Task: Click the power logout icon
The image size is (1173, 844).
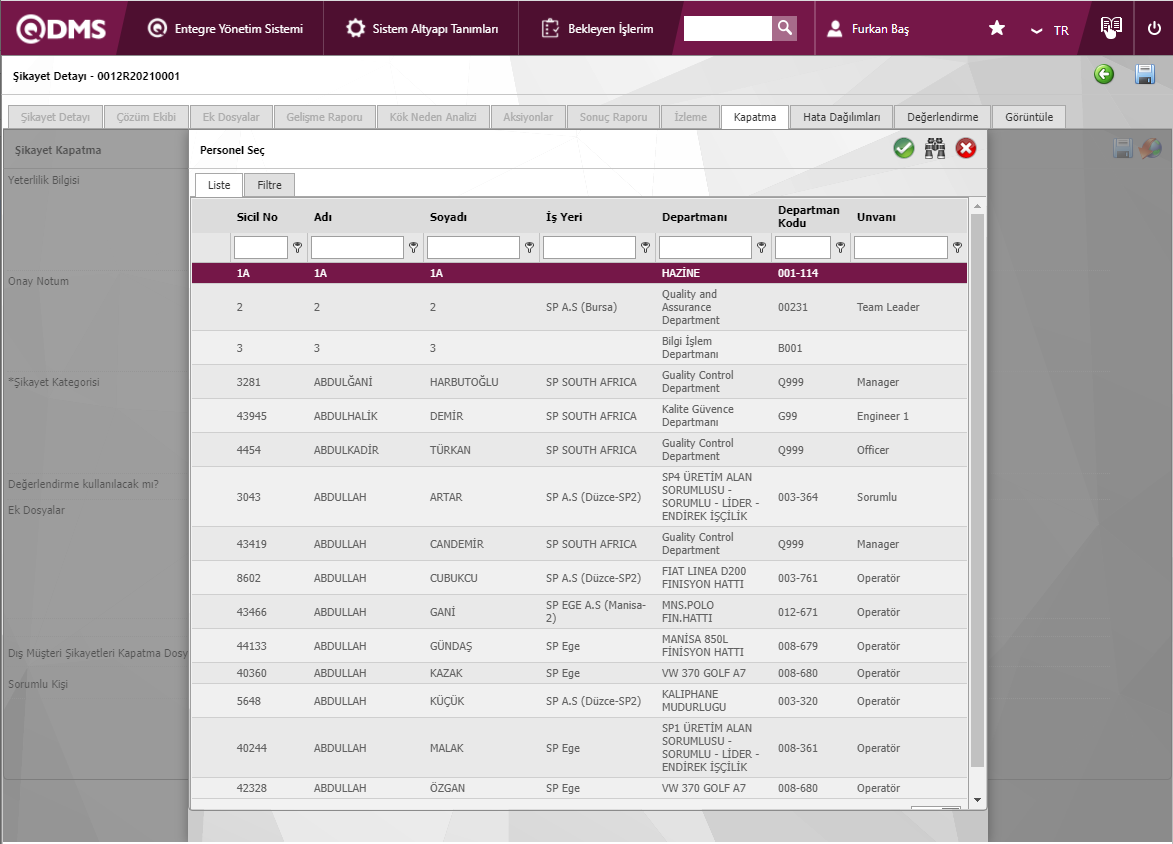Action: (1154, 29)
